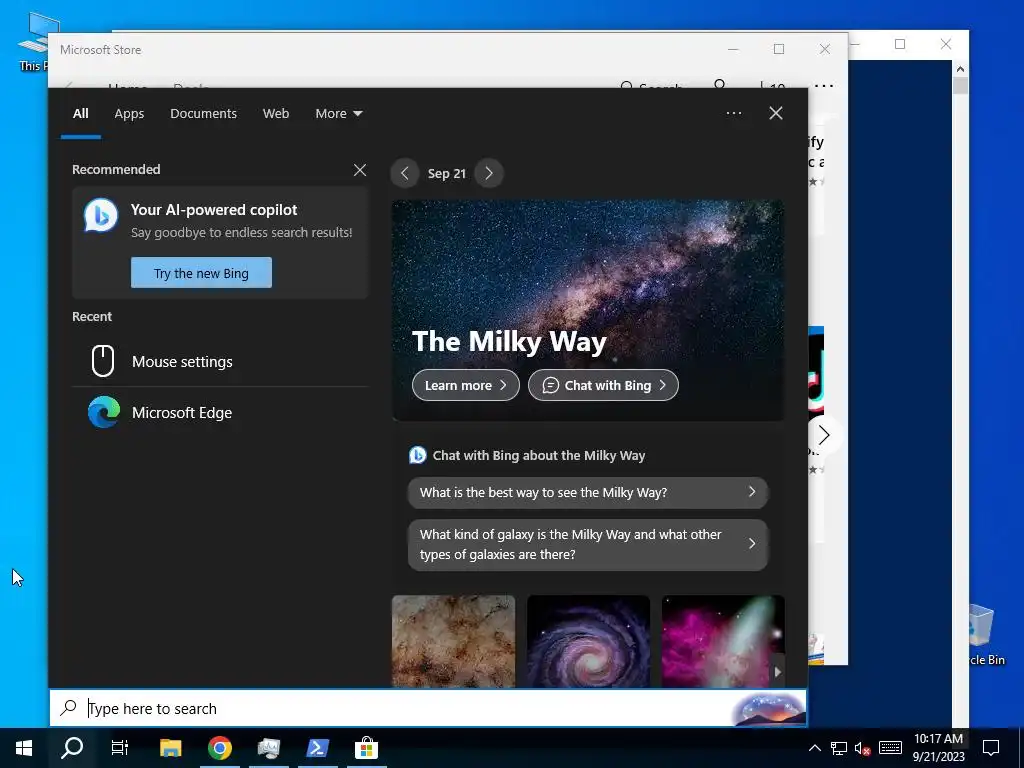This screenshot has width=1024, height=768.
Task: Open Task View on the taskbar
Action: pos(120,748)
